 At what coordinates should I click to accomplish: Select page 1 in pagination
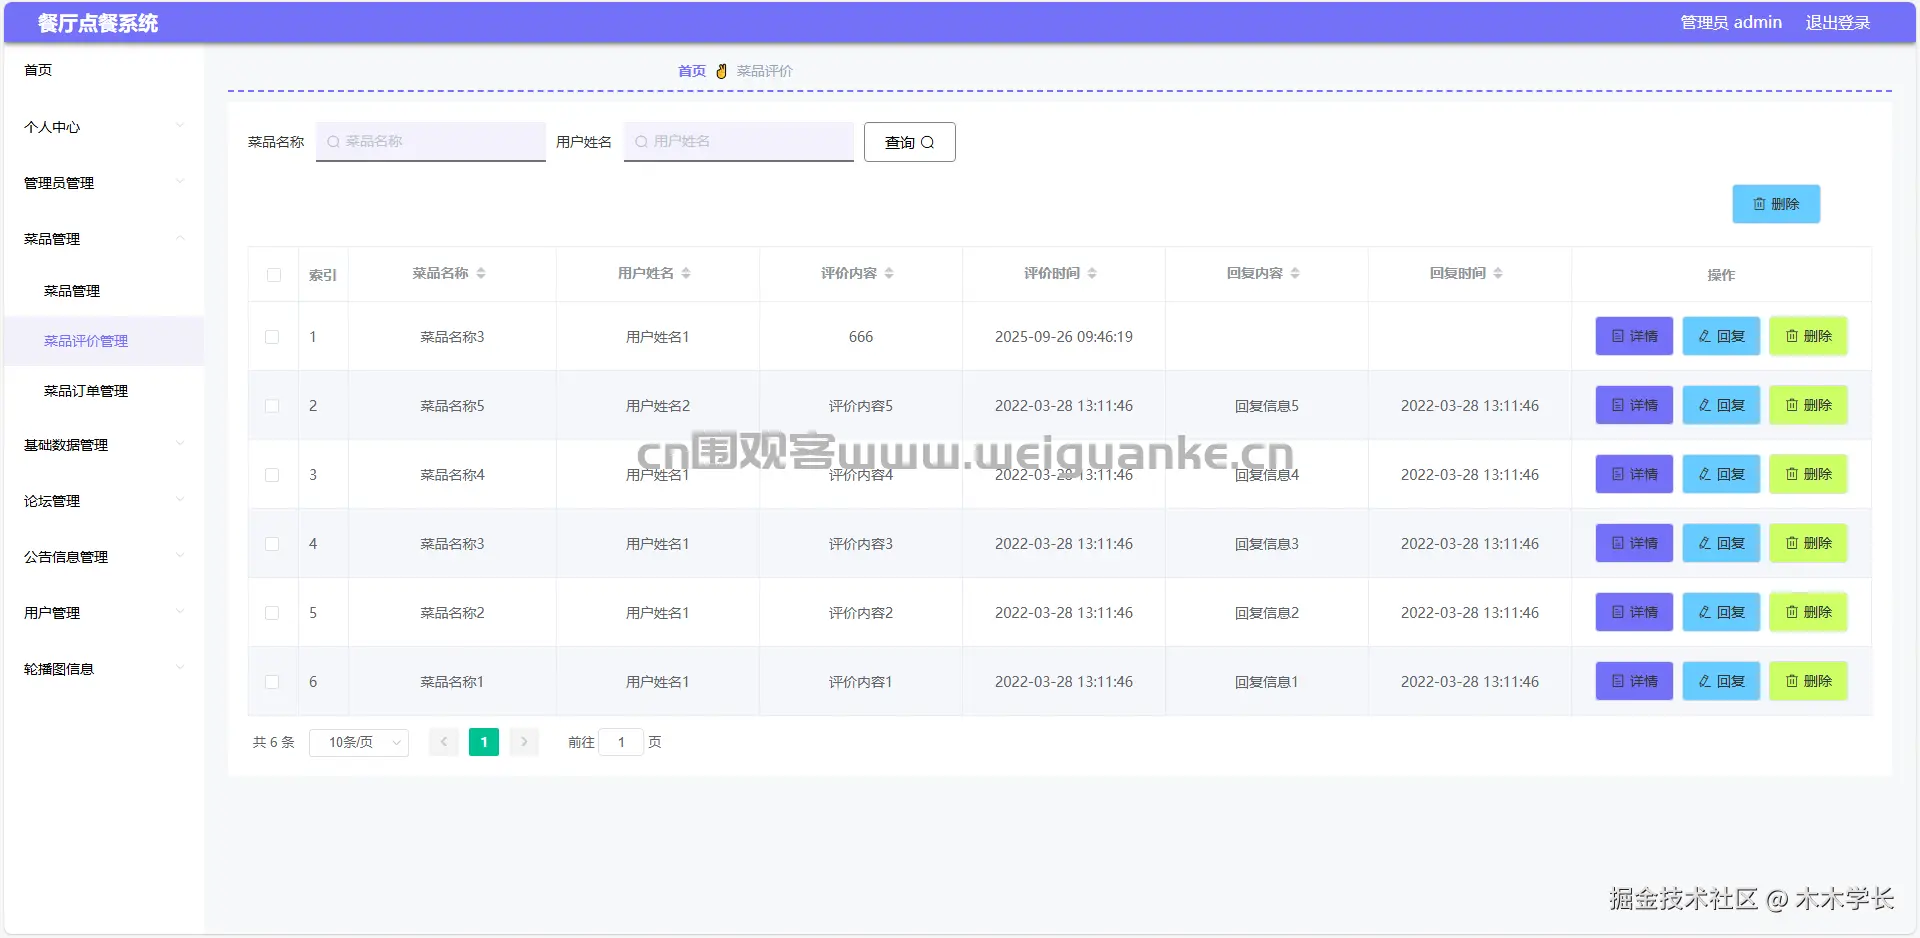(484, 742)
